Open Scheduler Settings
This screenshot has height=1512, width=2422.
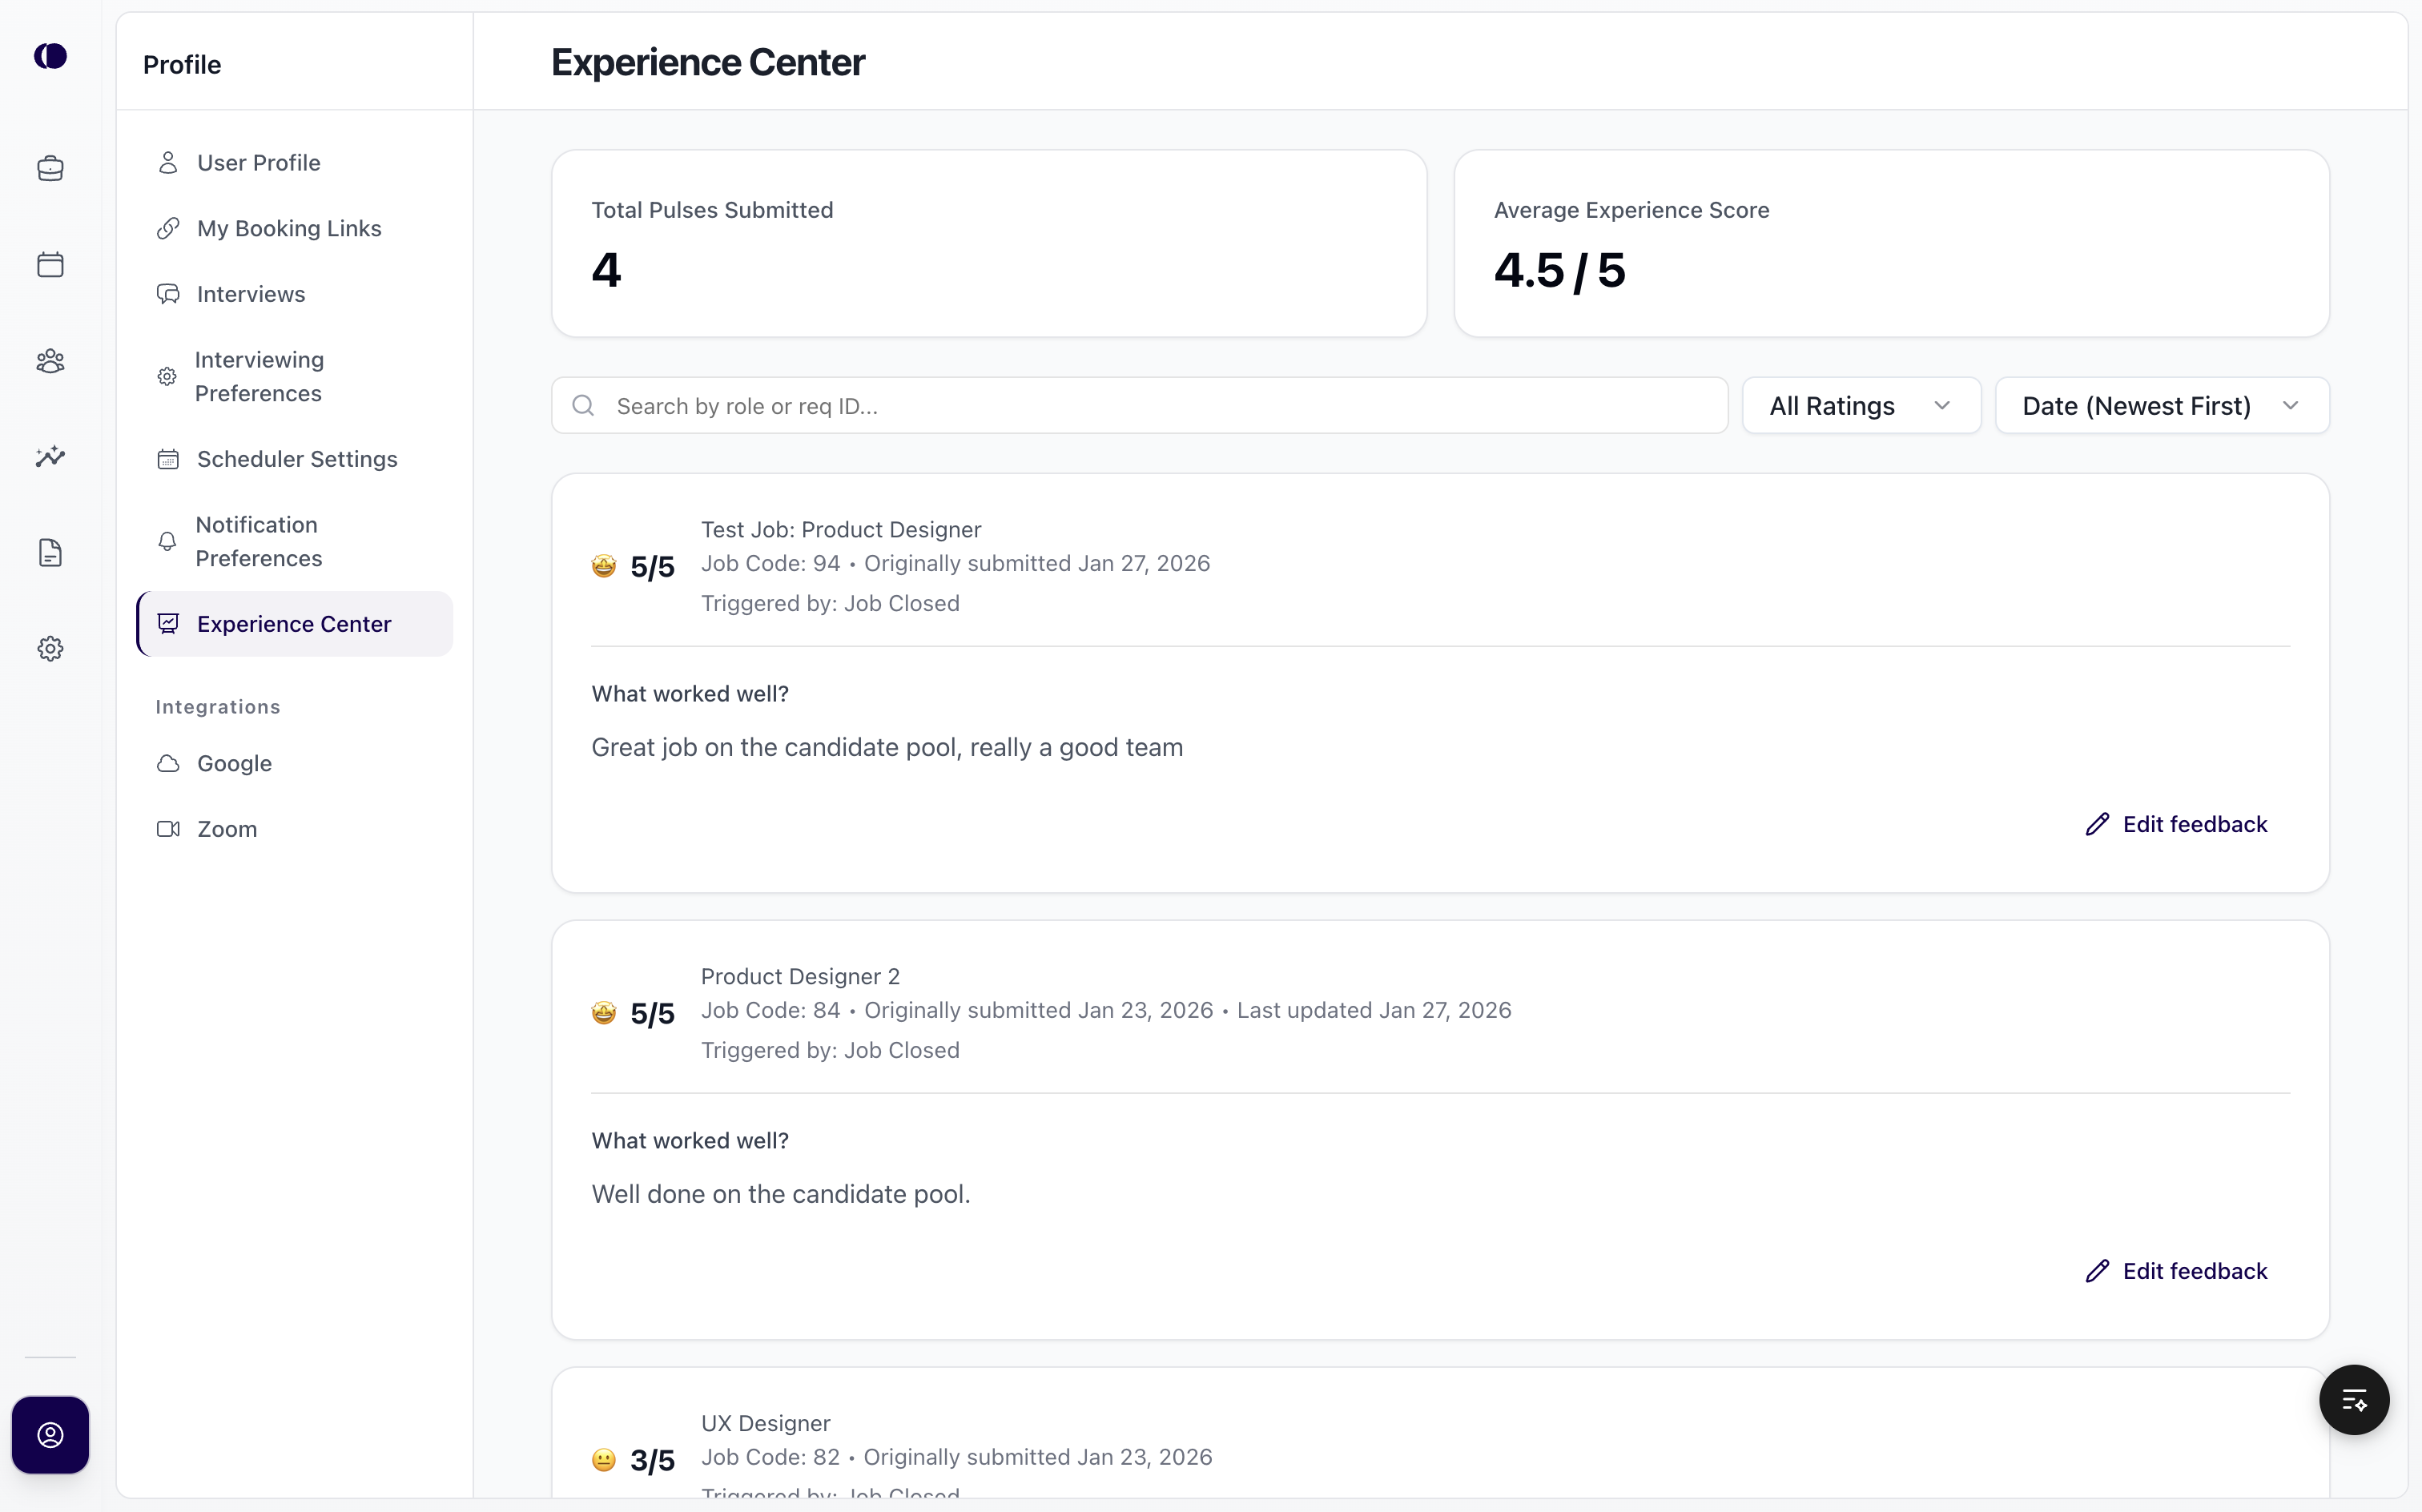click(x=294, y=459)
